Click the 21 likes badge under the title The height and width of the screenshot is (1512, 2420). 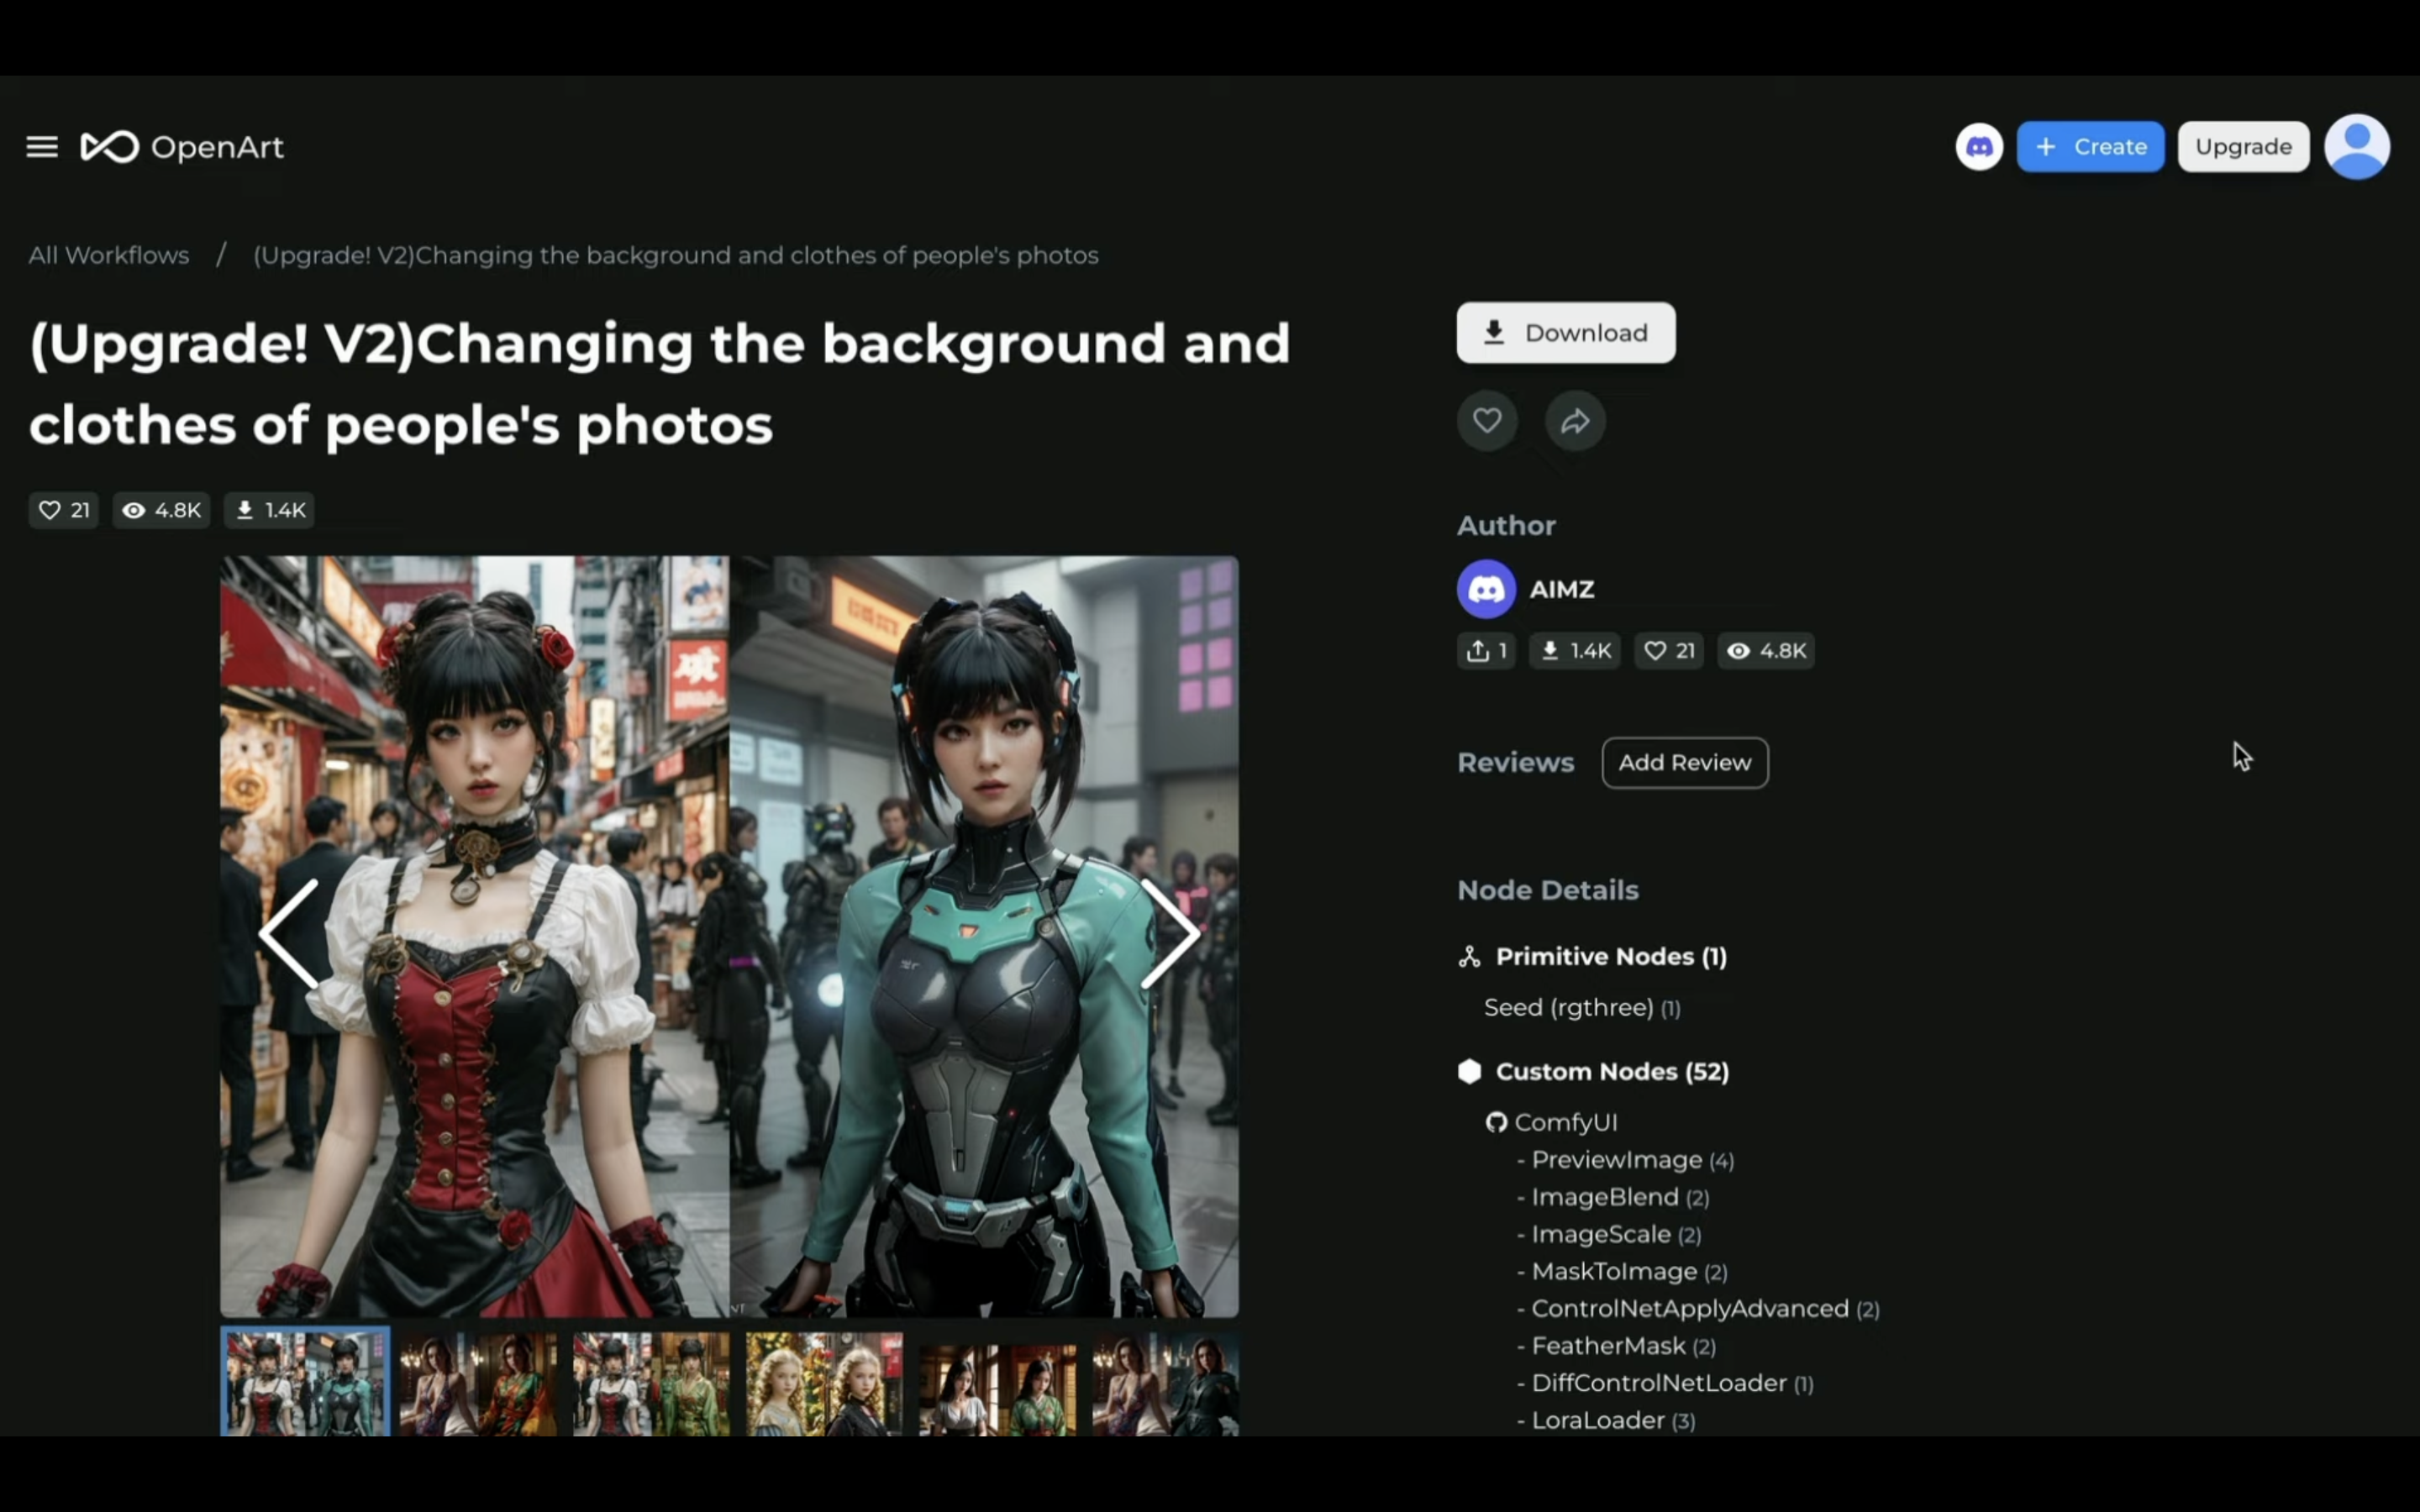pyautogui.click(x=63, y=510)
